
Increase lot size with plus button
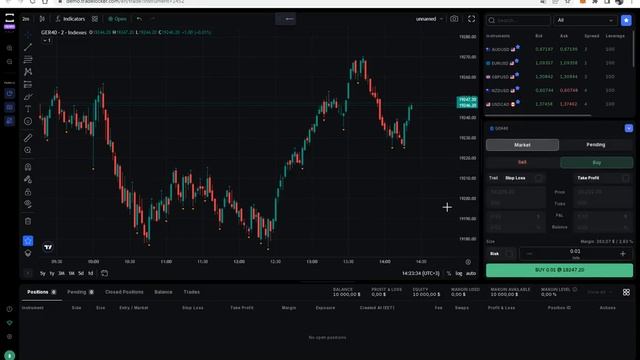click(x=623, y=254)
